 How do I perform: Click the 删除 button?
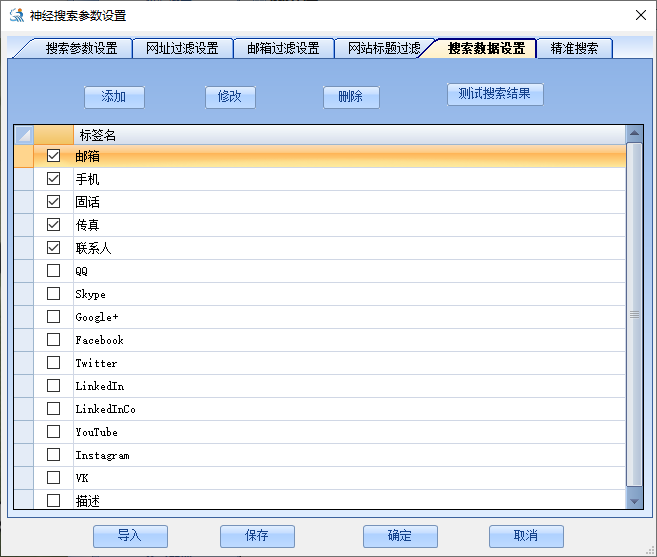351,97
